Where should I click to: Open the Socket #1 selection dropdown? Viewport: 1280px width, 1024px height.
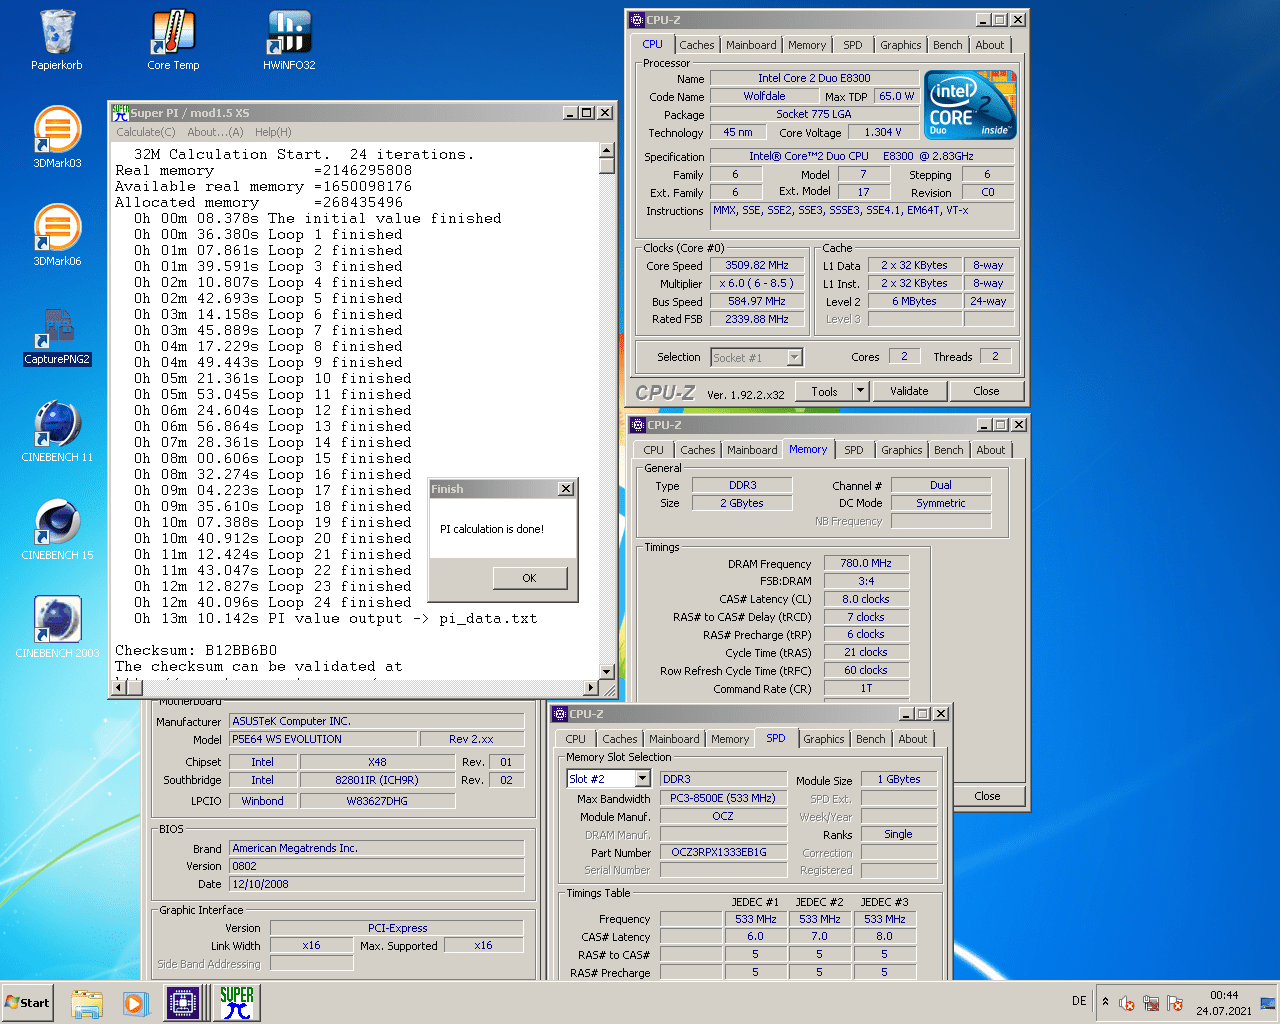(794, 357)
